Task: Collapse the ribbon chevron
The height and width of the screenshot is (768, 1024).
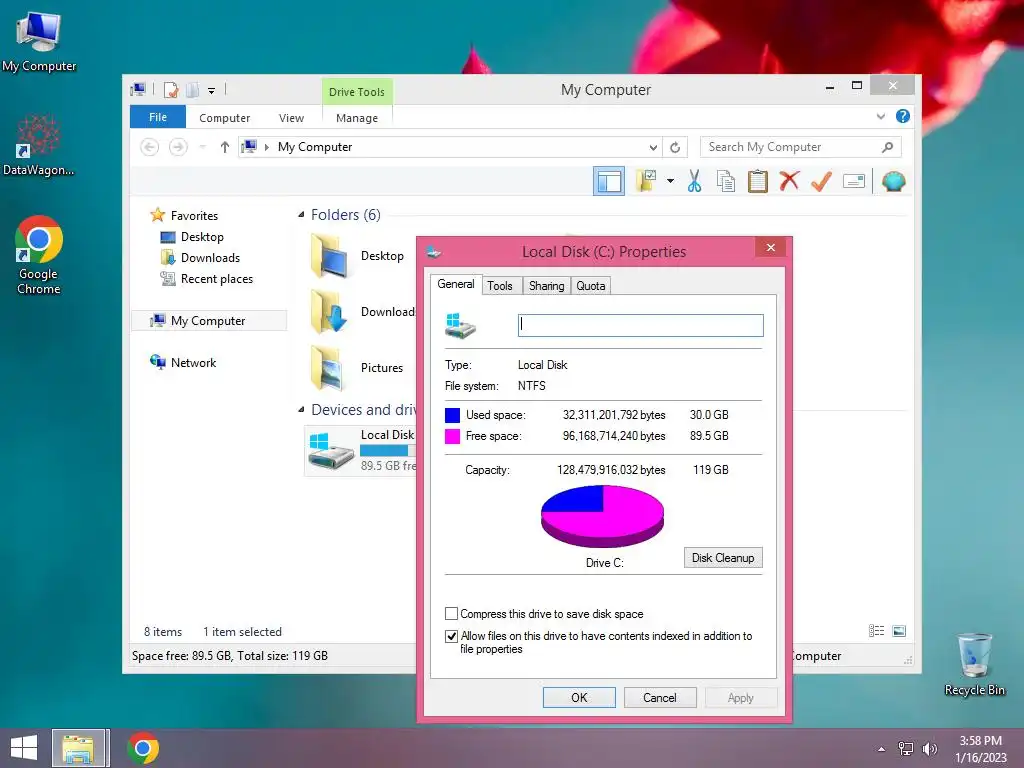Action: point(880,116)
